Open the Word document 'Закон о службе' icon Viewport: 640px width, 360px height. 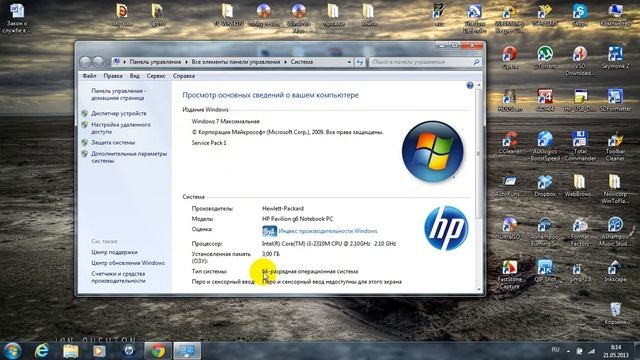pyautogui.click(x=16, y=18)
